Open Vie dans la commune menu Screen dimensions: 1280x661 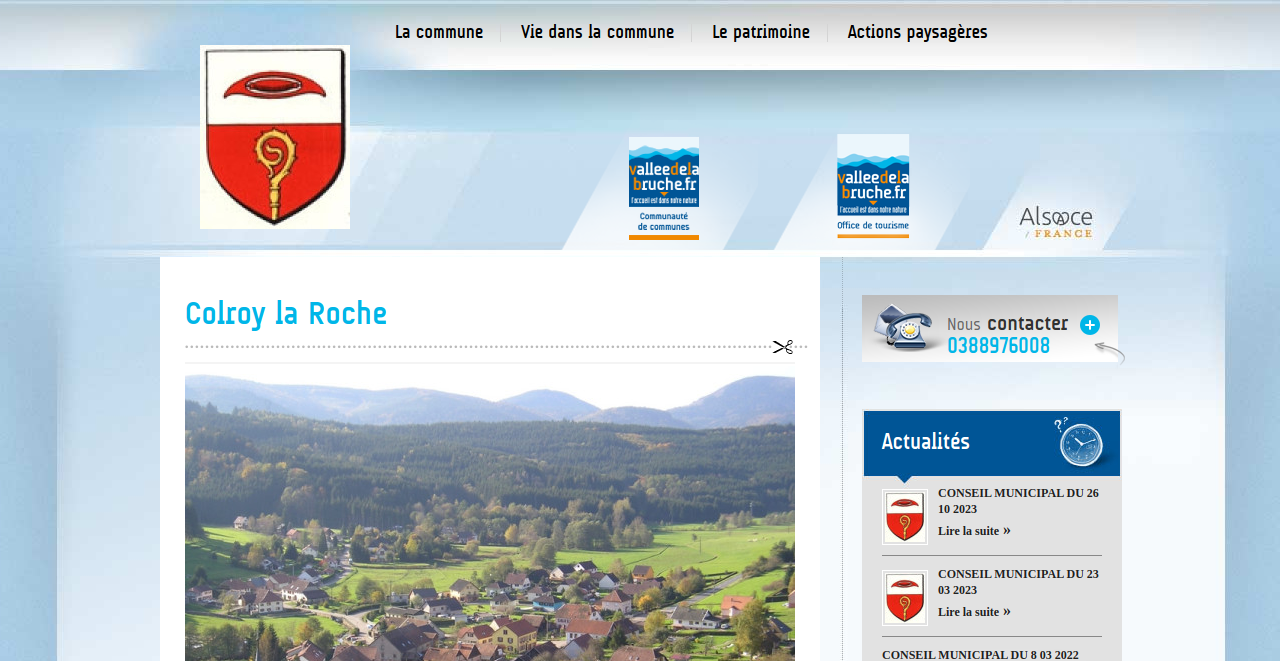coord(597,32)
